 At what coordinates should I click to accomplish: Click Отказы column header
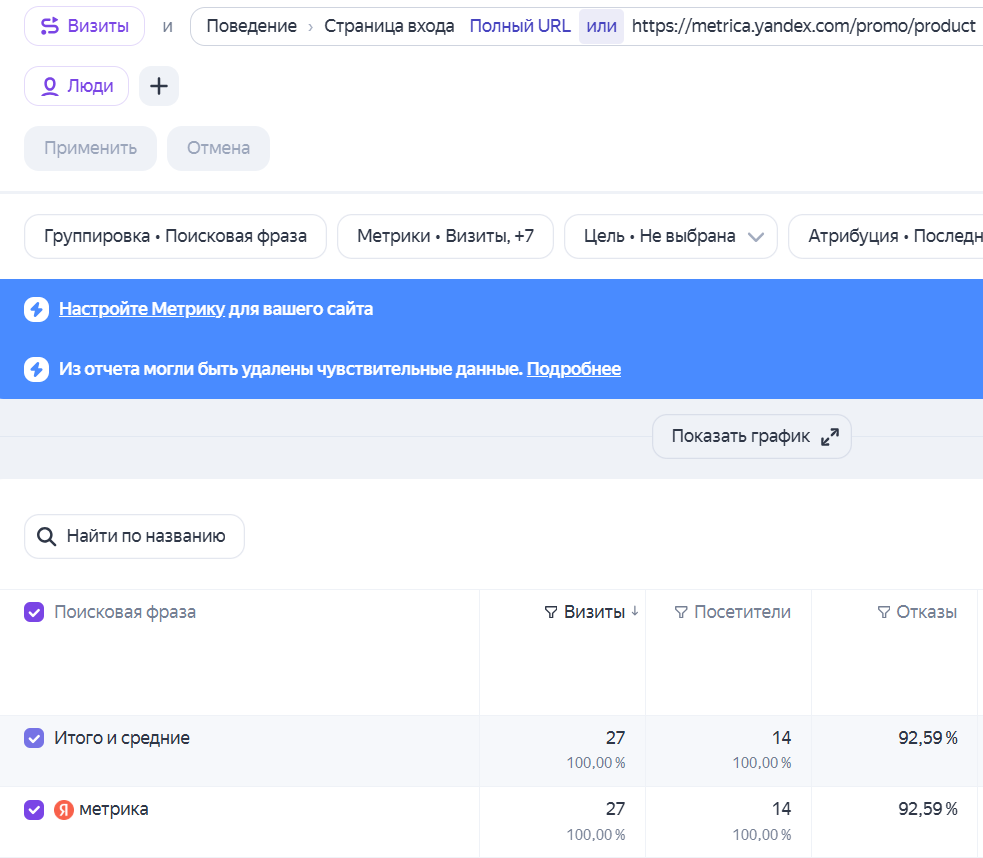tap(927, 612)
